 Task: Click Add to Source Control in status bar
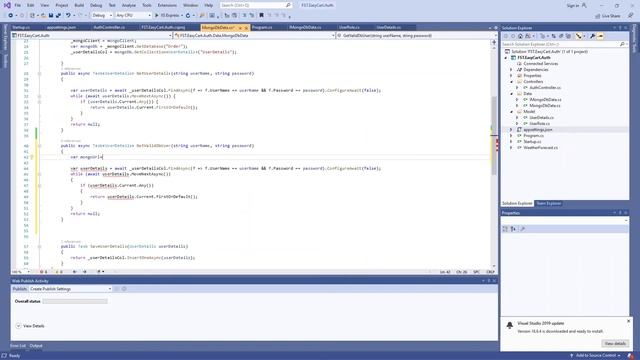coord(595,356)
